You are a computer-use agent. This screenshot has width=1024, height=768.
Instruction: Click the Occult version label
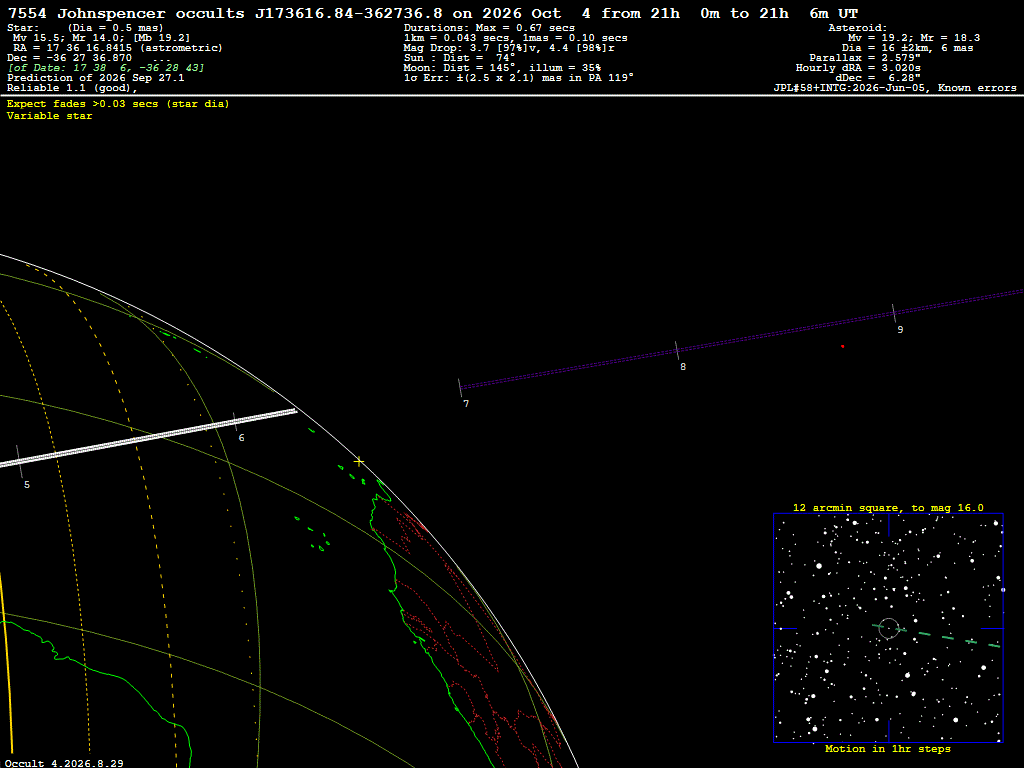pyautogui.click(x=64, y=763)
